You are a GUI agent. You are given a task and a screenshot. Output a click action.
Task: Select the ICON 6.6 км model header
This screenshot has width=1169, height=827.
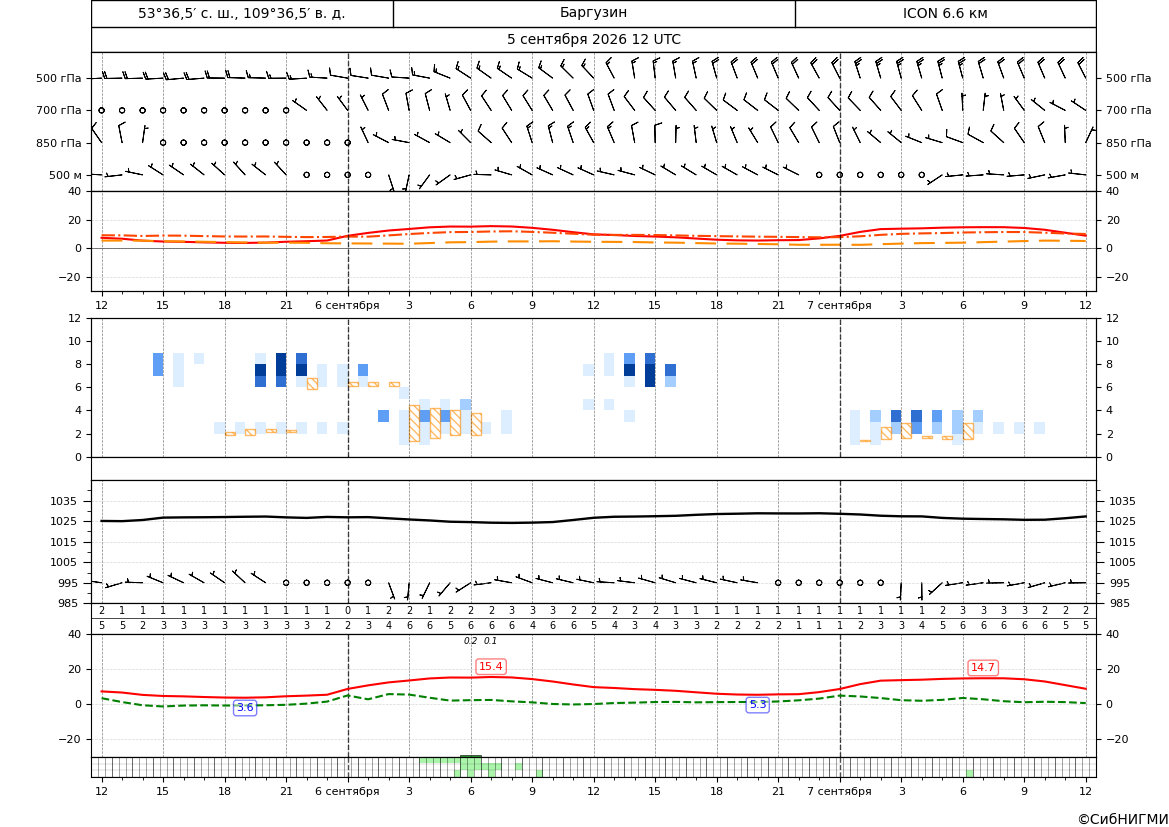(945, 13)
